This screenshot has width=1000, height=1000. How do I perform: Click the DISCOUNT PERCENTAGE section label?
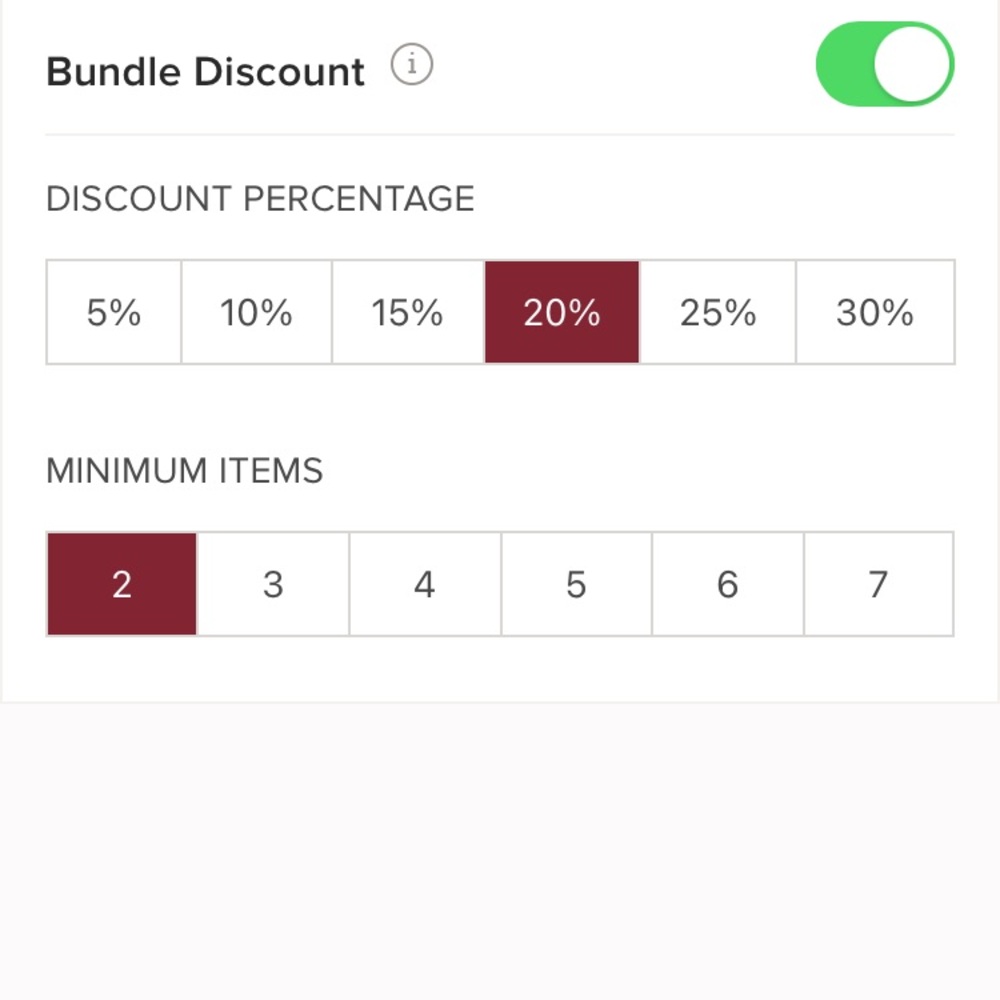tap(260, 198)
